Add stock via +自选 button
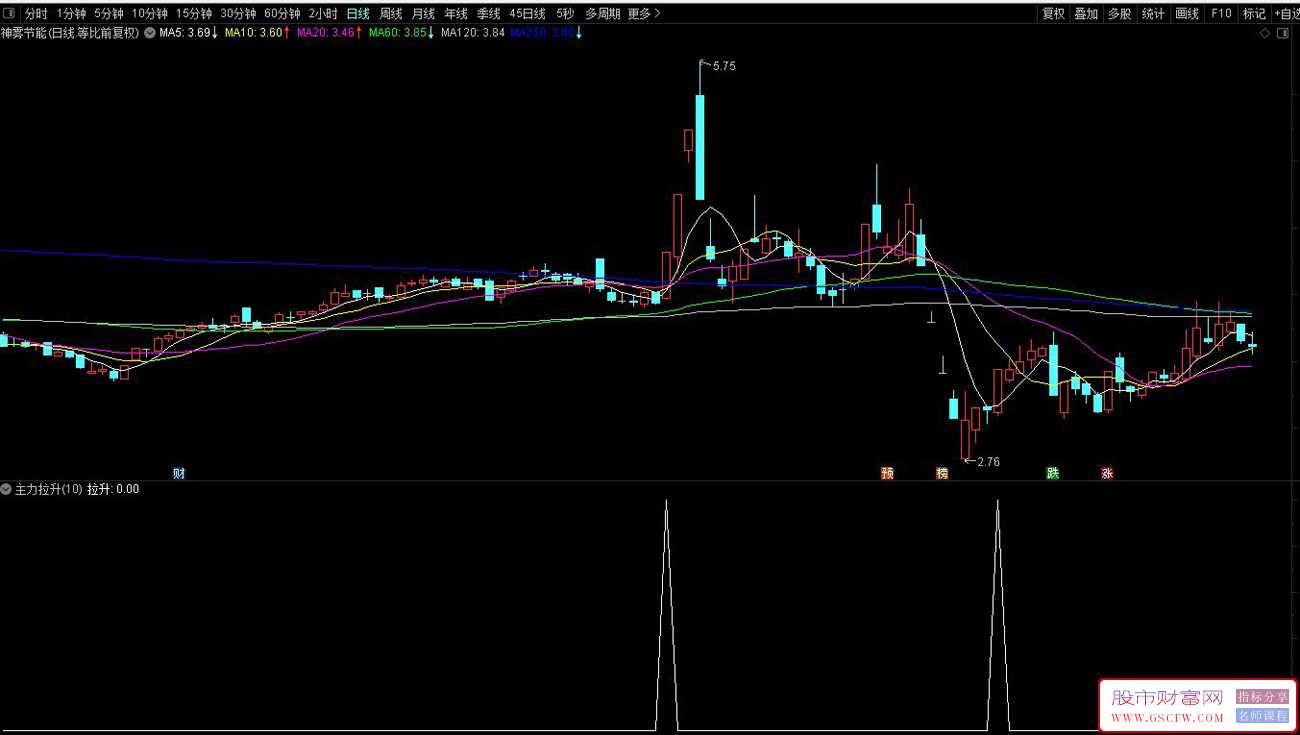1300x735 pixels. (x=1286, y=14)
